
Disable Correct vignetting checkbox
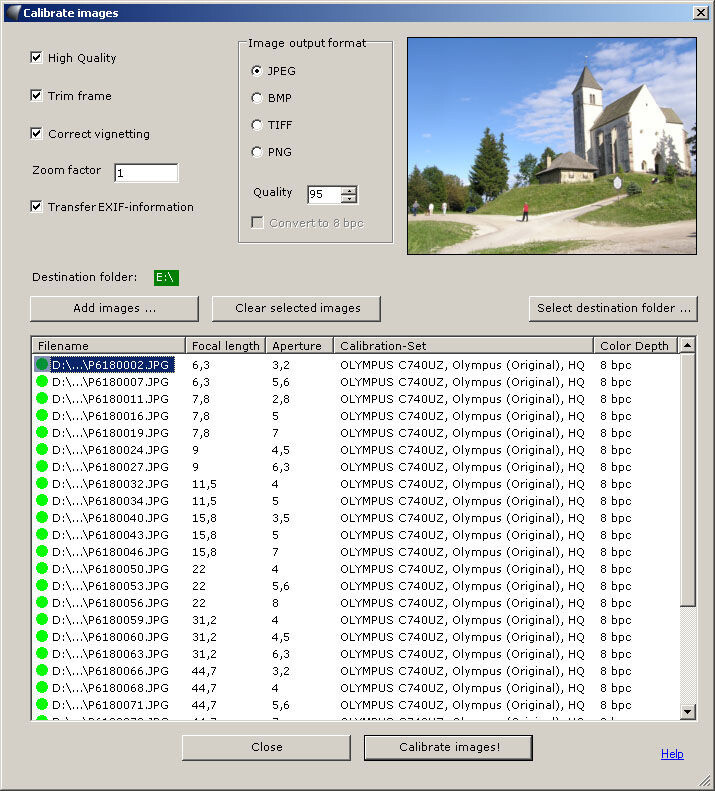coord(36,134)
